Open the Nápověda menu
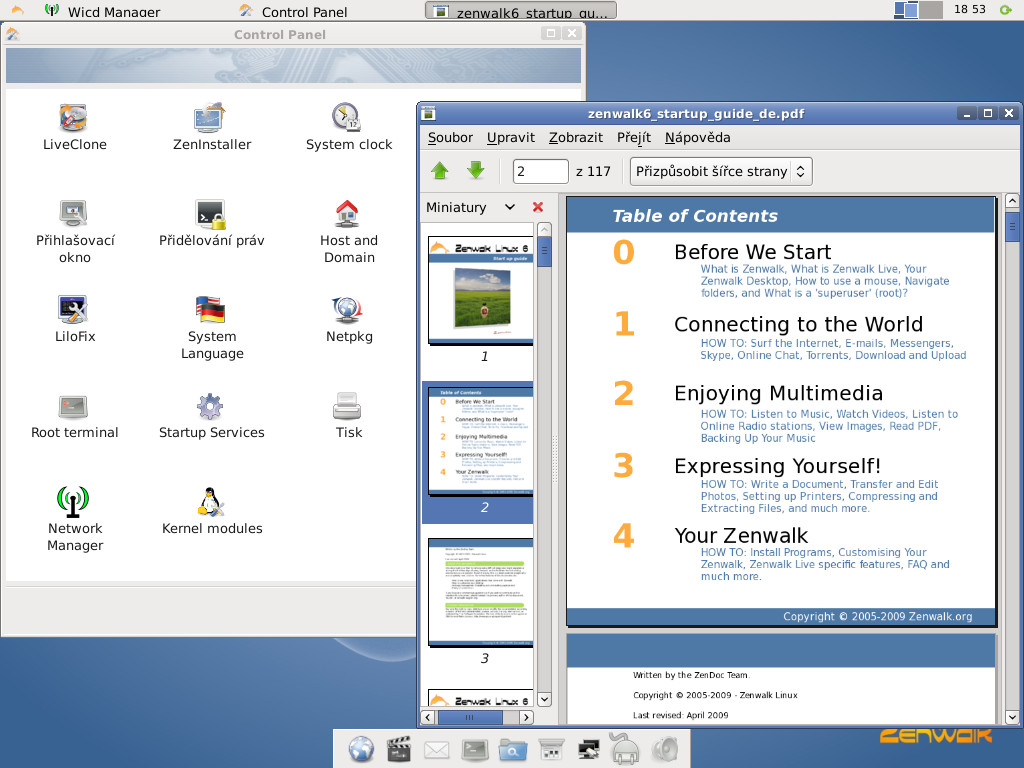This screenshot has height=768, width=1024. point(697,137)
